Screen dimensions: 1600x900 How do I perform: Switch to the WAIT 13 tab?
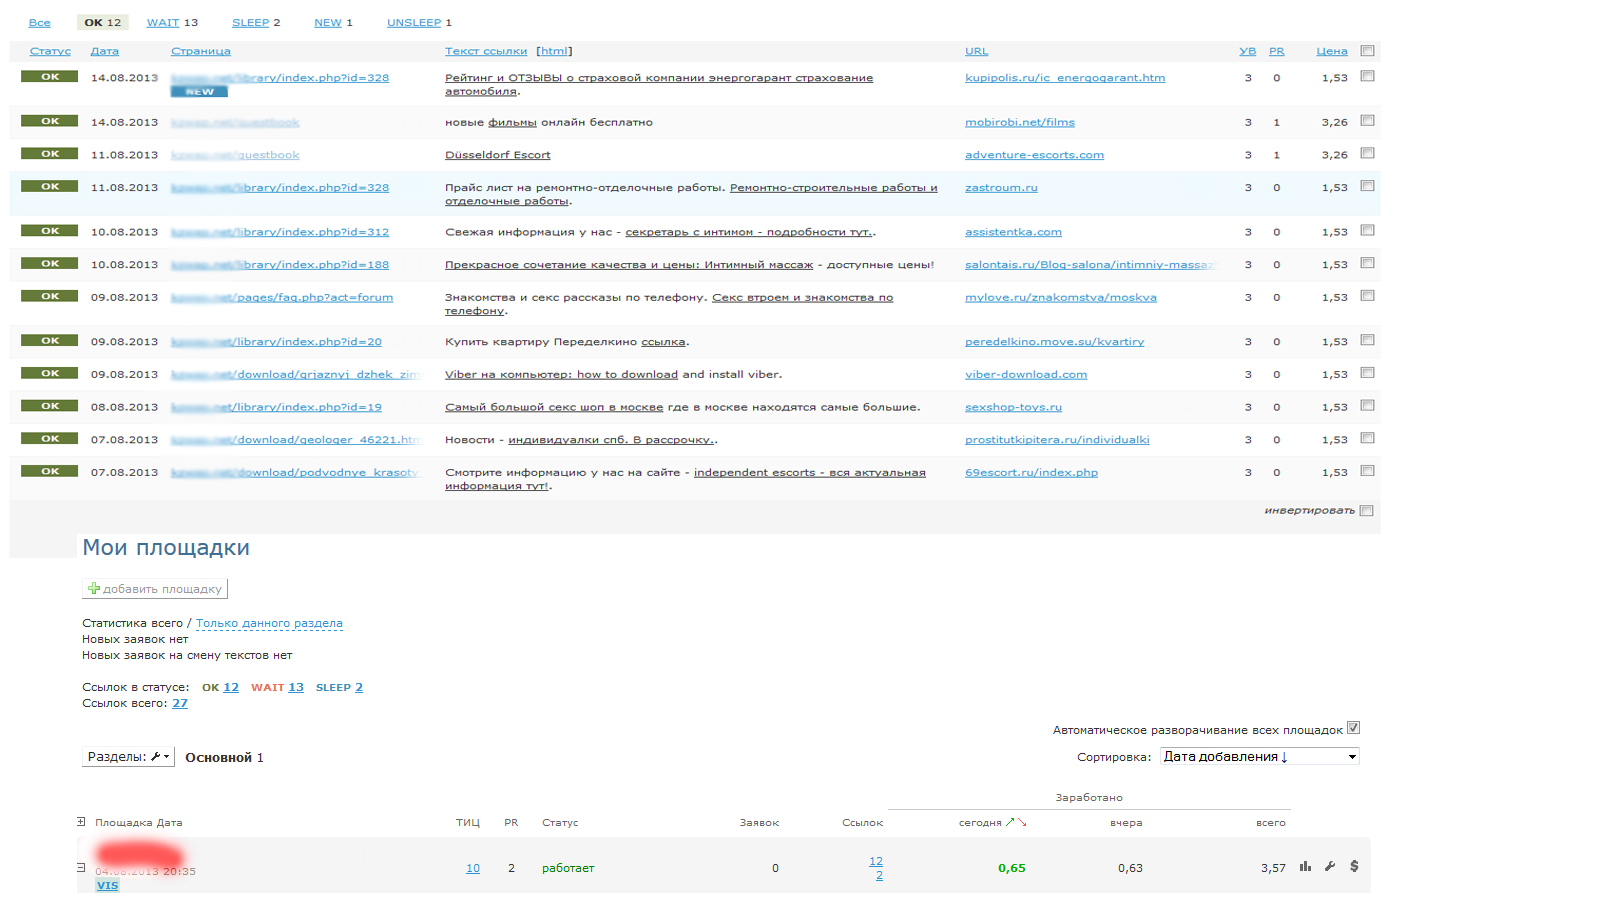coord(172,22)
